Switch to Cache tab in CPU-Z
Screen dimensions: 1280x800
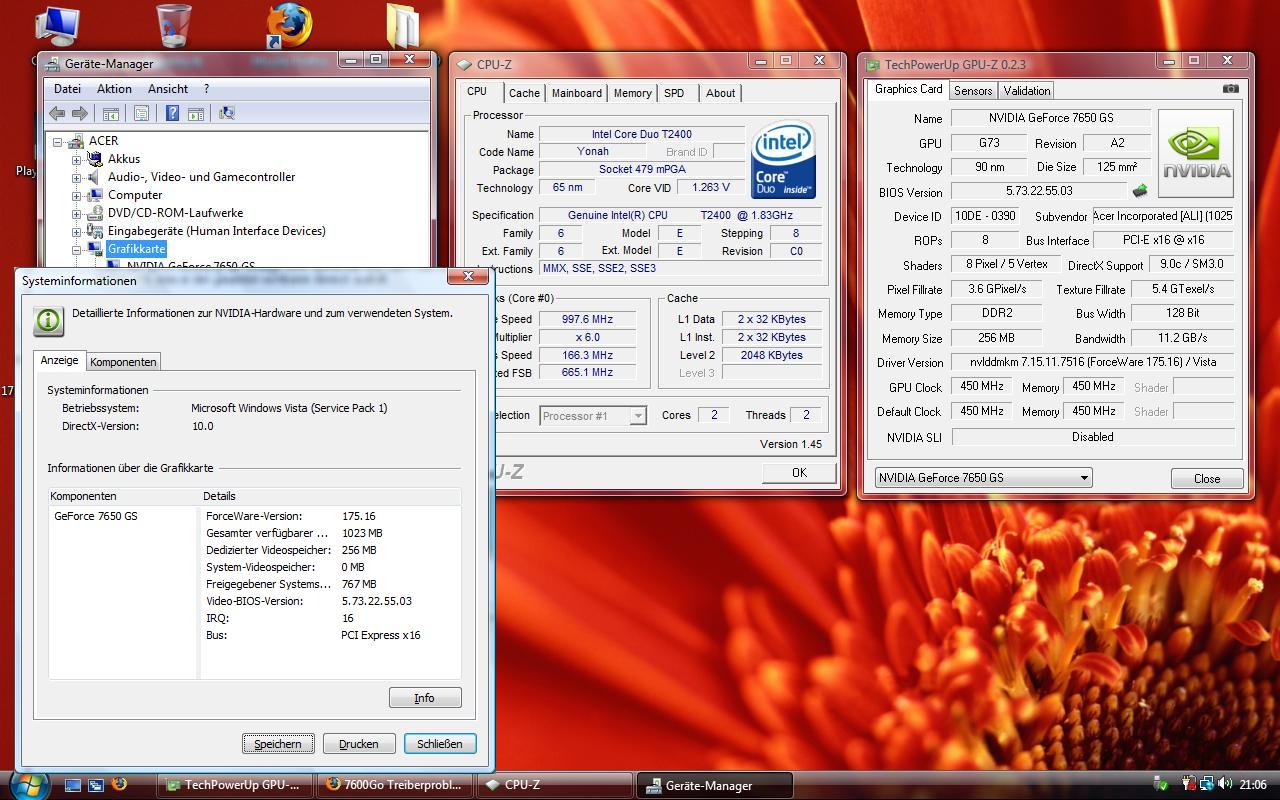coord(524,93)
